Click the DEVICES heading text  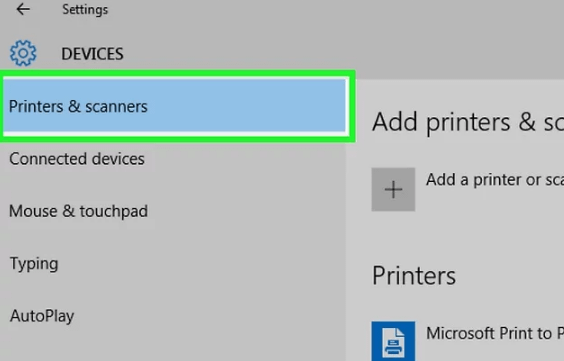92,54
